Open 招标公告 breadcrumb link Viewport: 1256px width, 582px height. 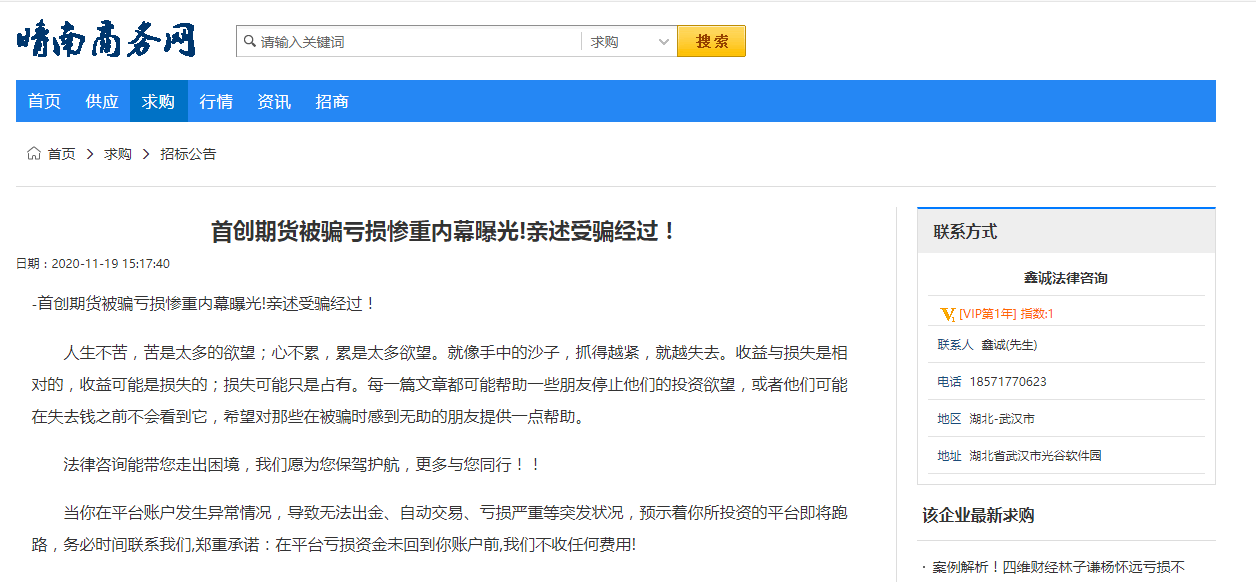pos(188,154)
